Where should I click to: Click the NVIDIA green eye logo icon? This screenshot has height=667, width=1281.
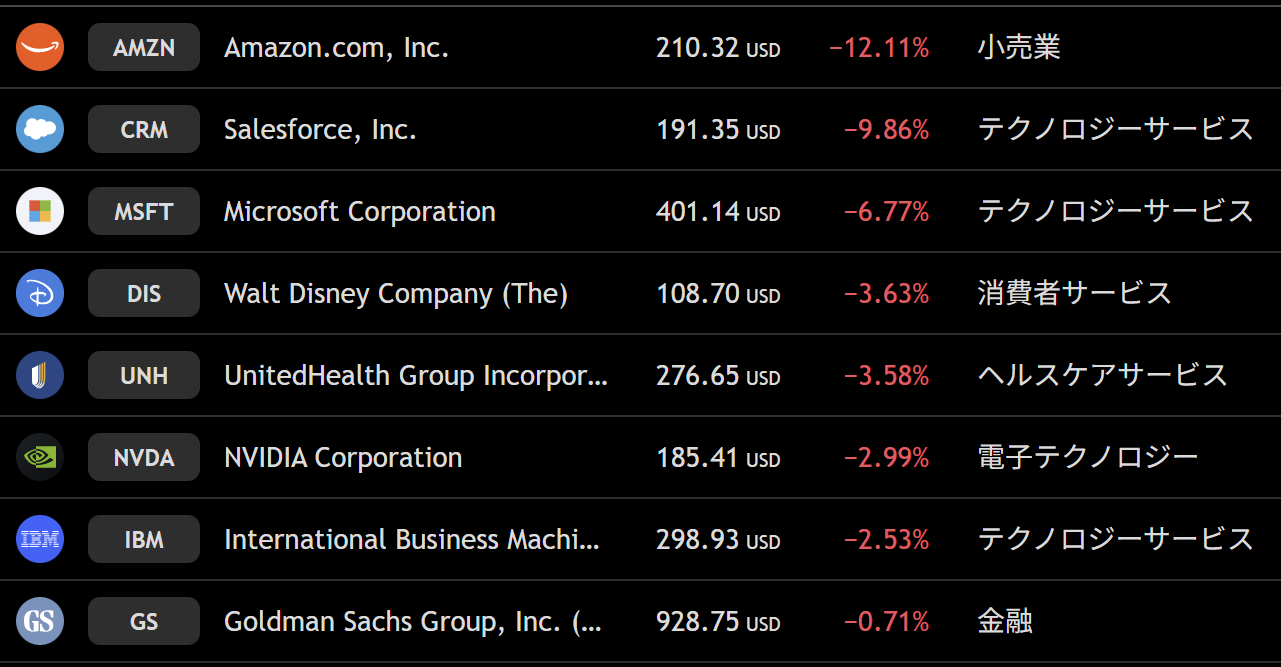pyautogui.click(x=40, y=457)
